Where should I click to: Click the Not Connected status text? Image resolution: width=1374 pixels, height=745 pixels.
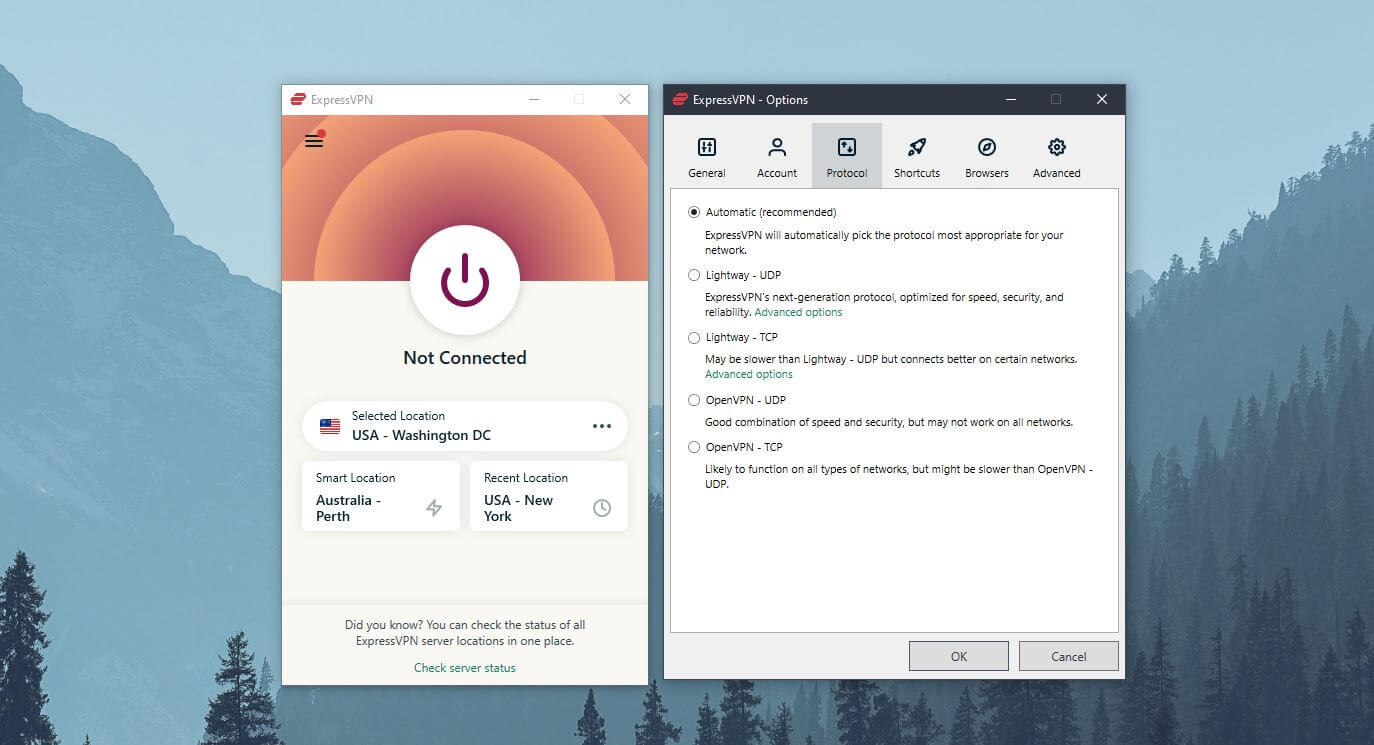(465, 357)
